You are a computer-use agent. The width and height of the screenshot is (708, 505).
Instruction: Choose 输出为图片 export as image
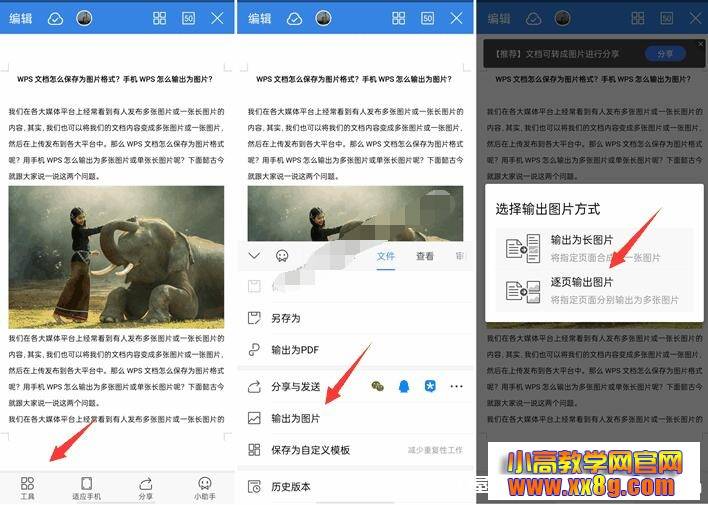(355, 418)
